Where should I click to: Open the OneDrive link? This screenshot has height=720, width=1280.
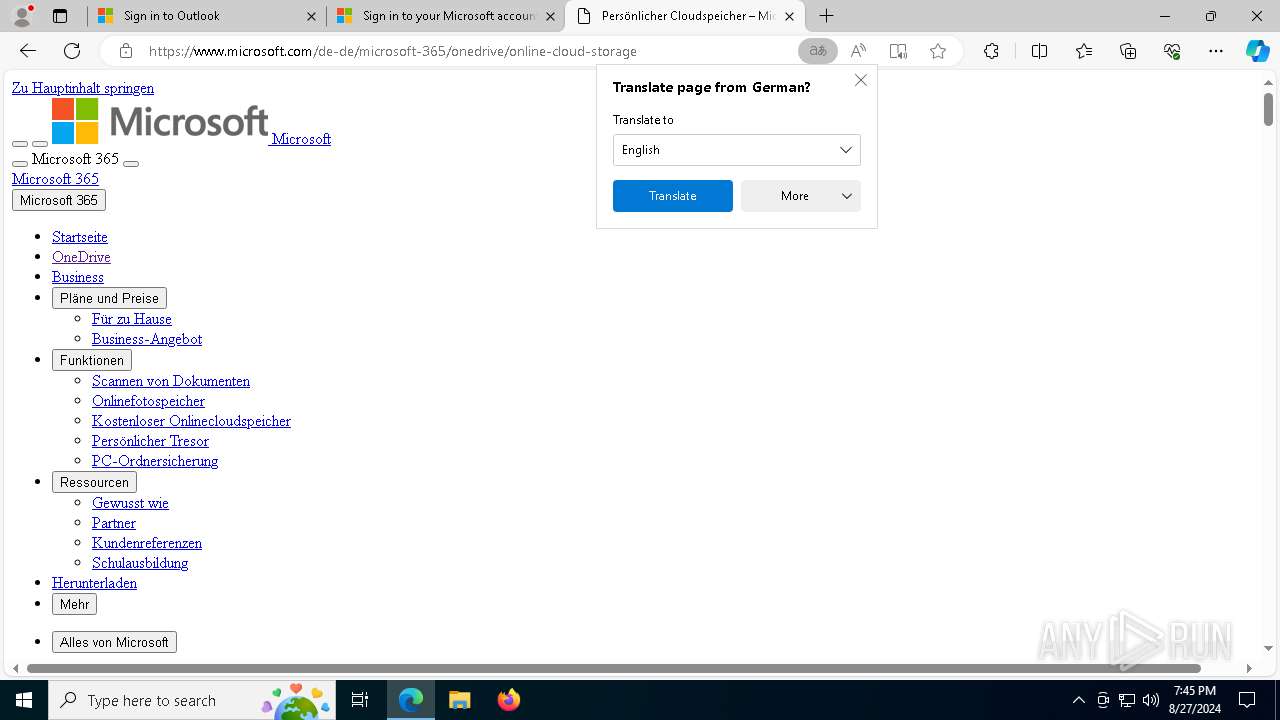(81, 257)
